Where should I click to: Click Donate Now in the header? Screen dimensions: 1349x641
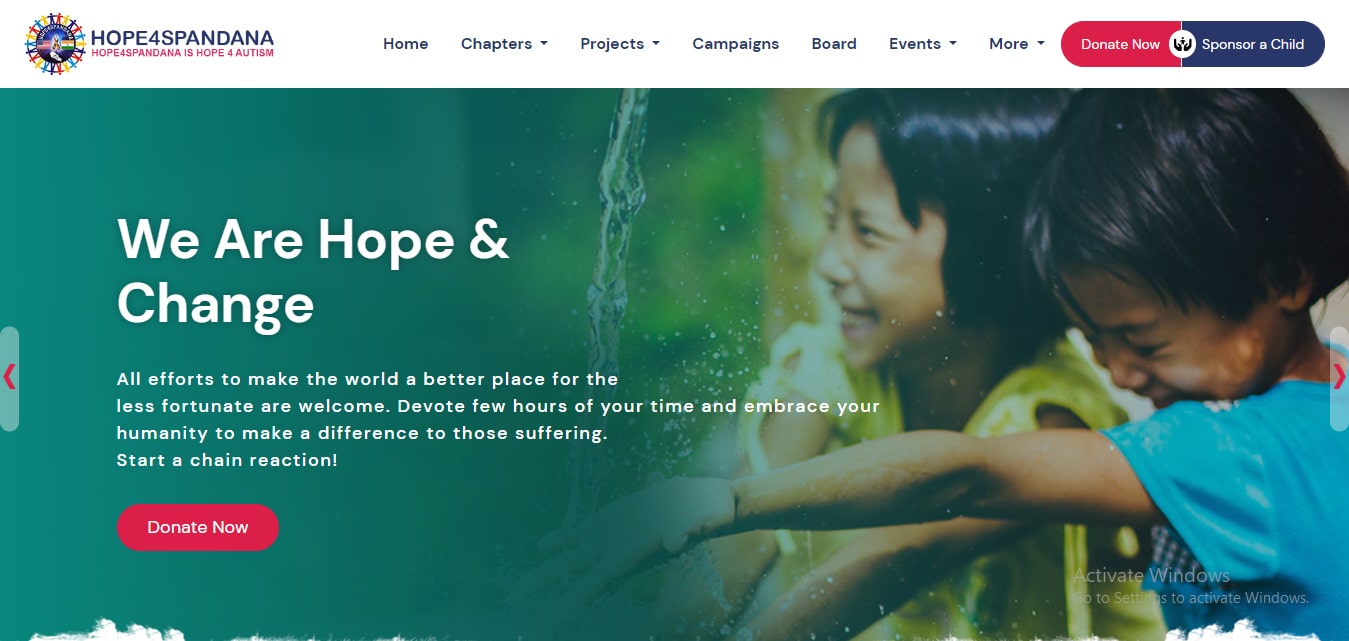pyautogui.click(x=1118, y=44)
